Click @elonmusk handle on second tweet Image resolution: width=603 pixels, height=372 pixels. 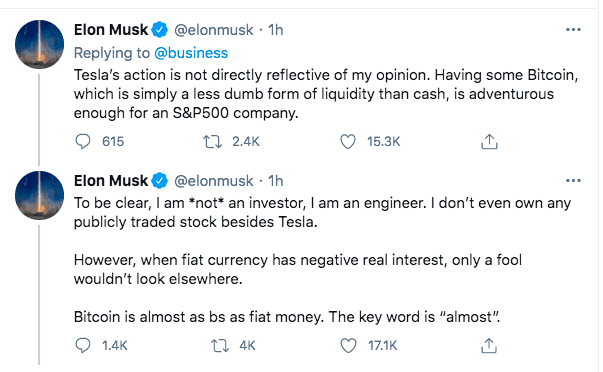(214, 180)
